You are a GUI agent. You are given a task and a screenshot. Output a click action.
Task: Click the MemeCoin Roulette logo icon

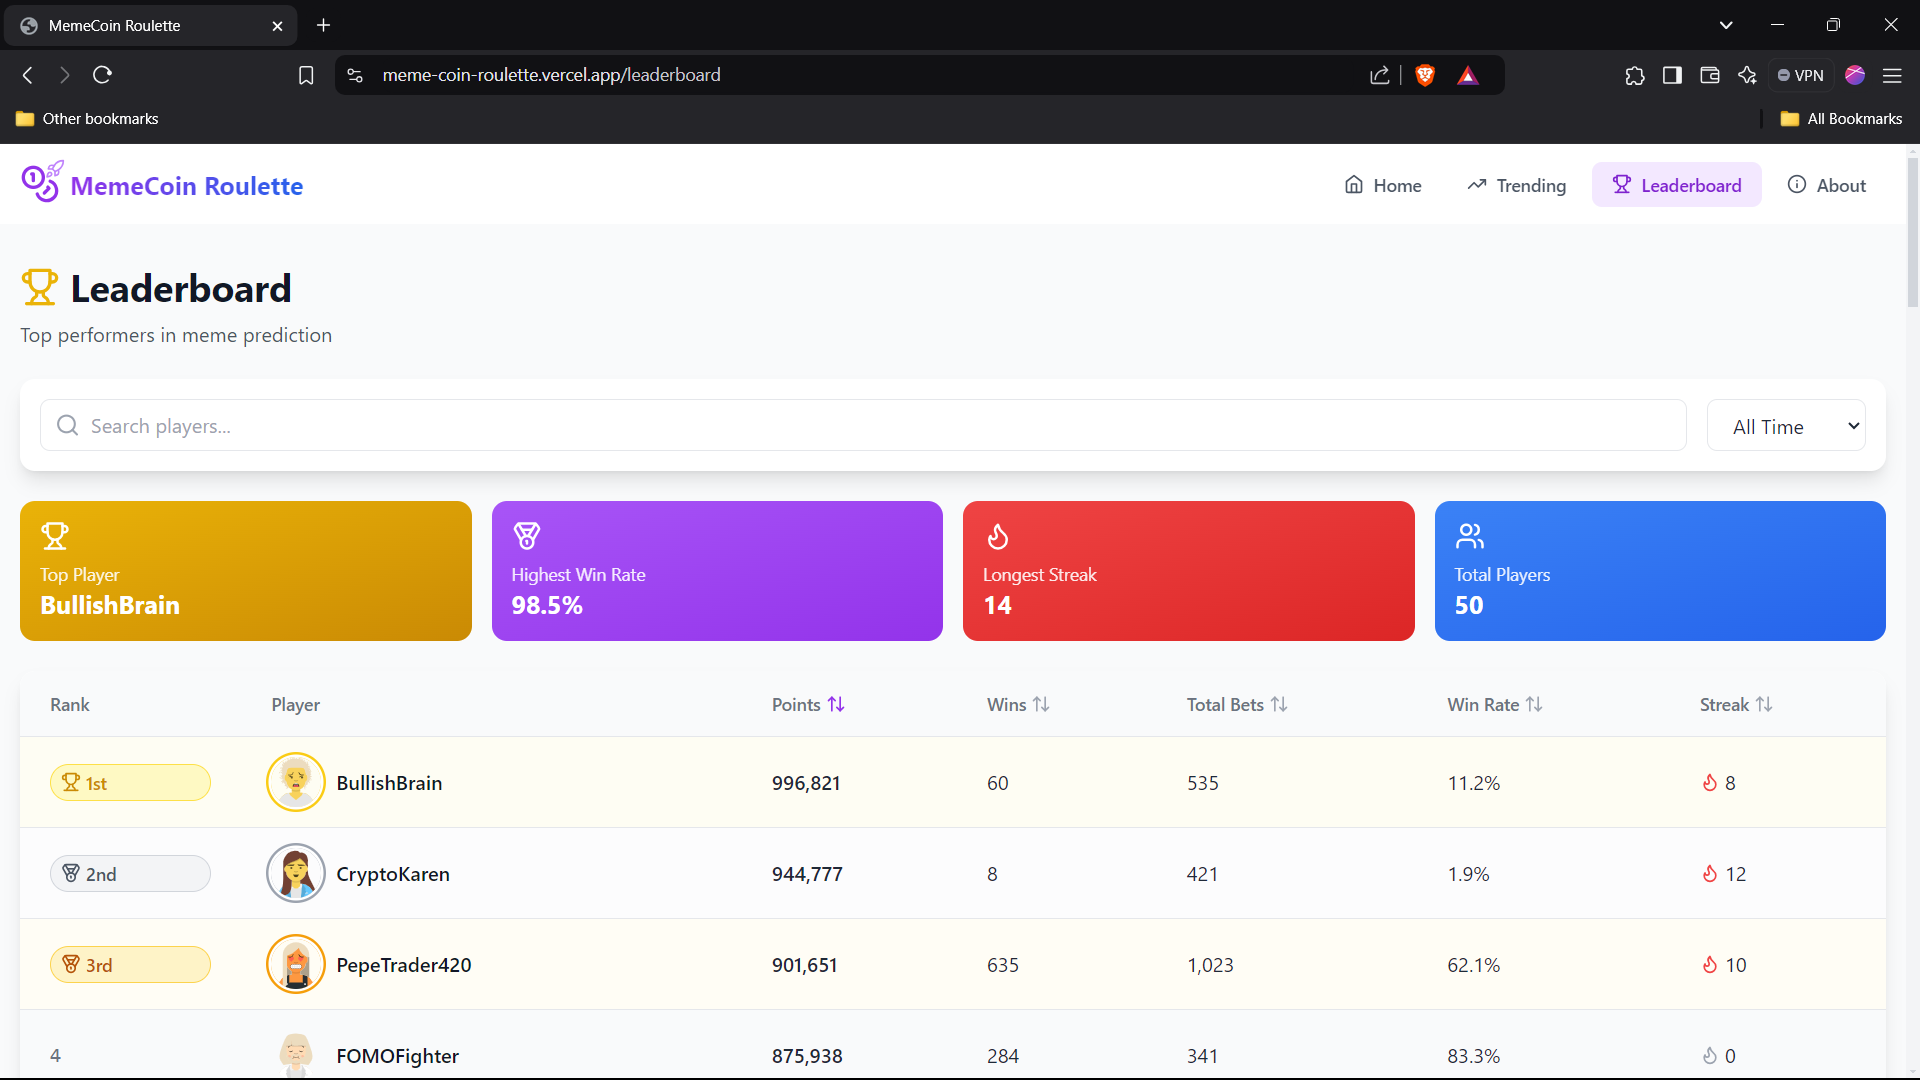click(x=42, y=183)
